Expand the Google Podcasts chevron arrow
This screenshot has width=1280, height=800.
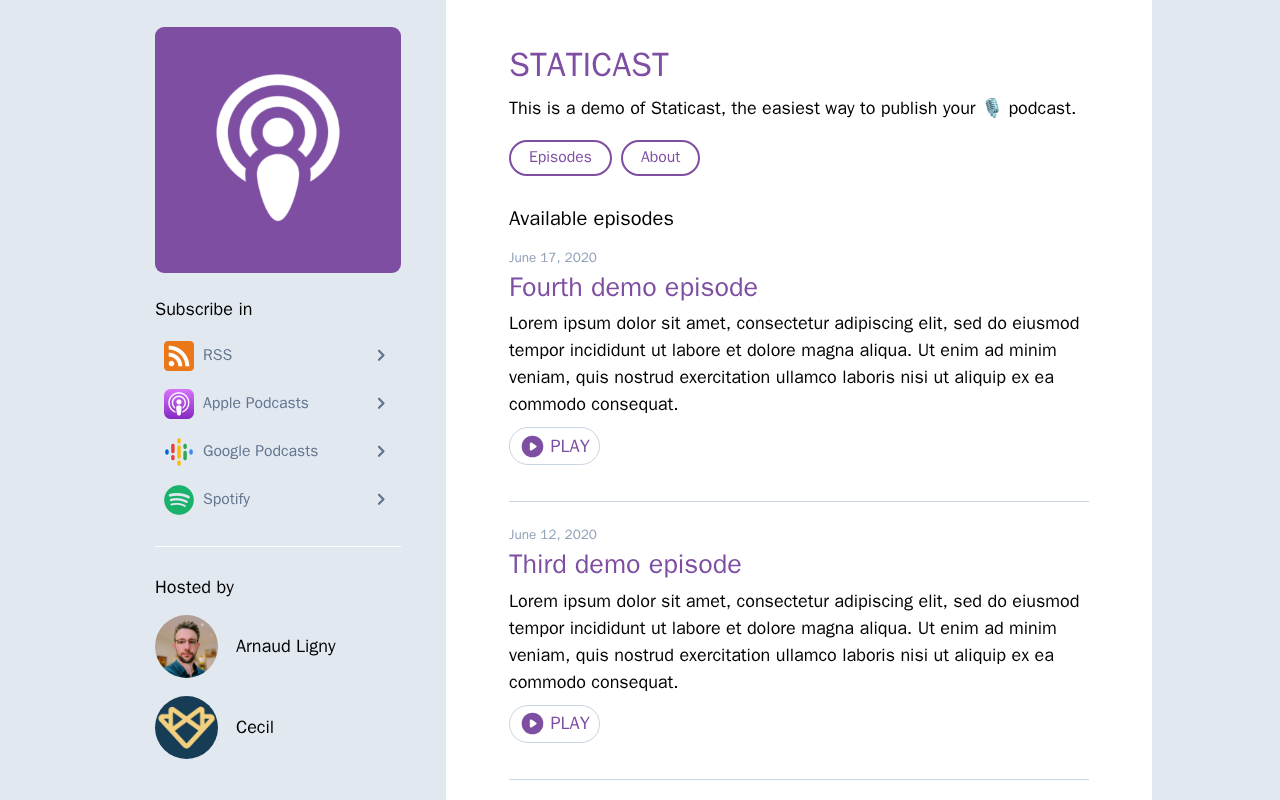[381, 451]
